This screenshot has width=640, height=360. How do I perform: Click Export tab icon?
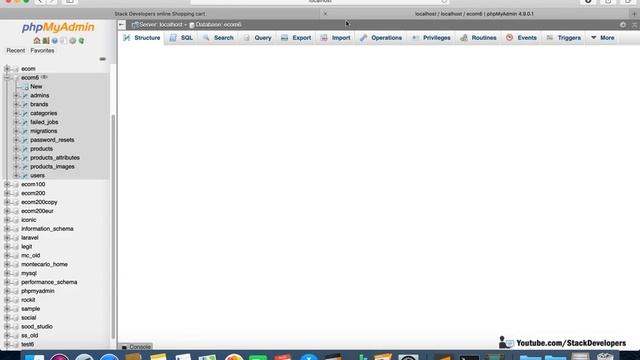coord(284,38)
